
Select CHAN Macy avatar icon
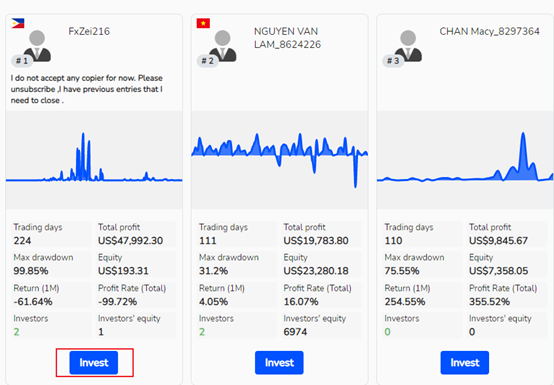pos(408,46)
